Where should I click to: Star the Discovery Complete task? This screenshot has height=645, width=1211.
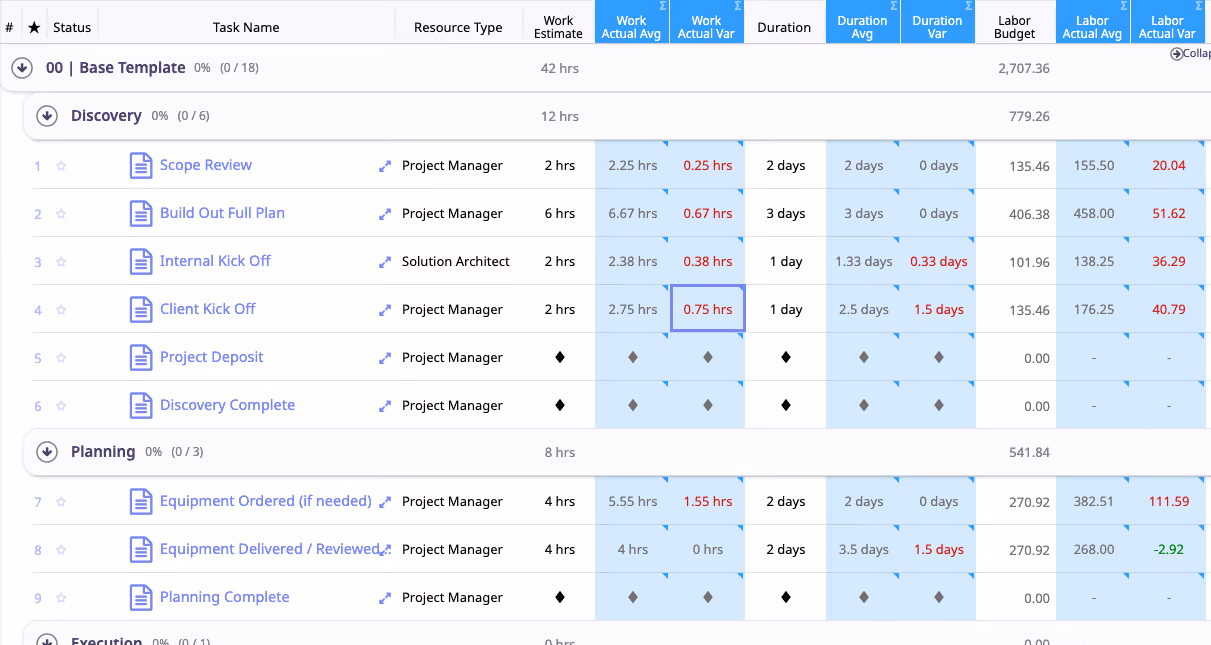61,406
